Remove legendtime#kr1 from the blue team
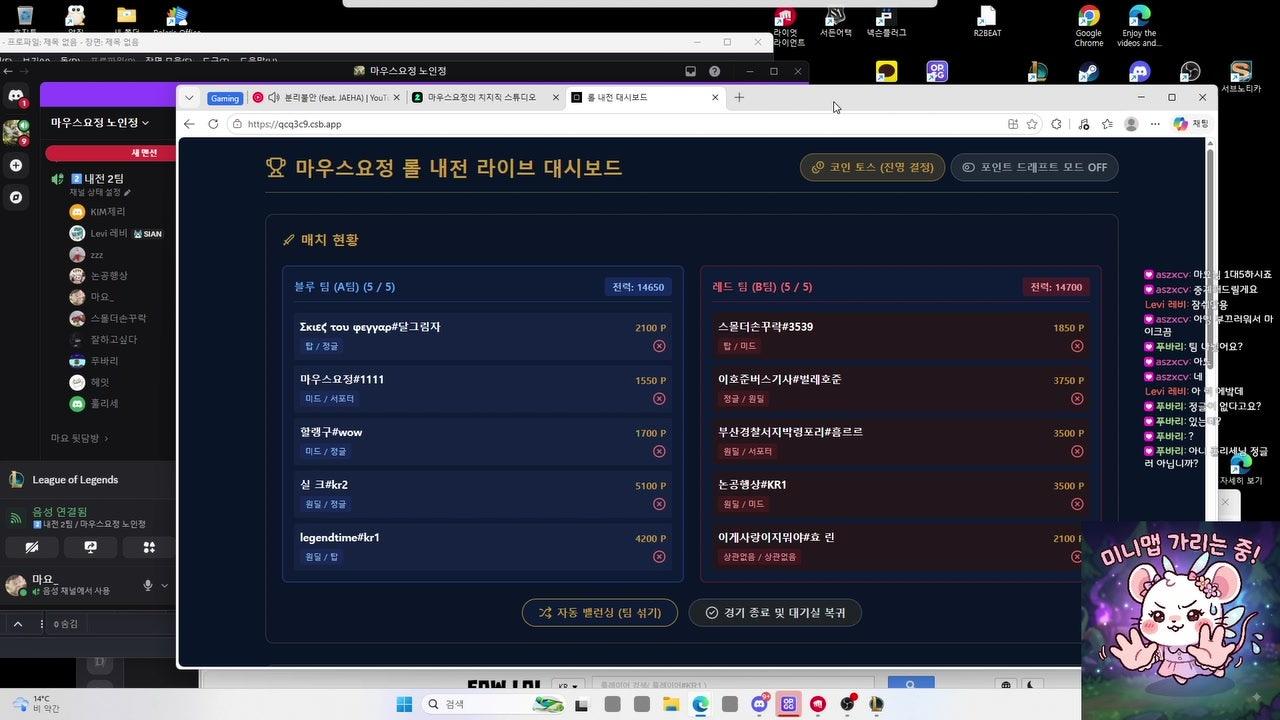 659,557
